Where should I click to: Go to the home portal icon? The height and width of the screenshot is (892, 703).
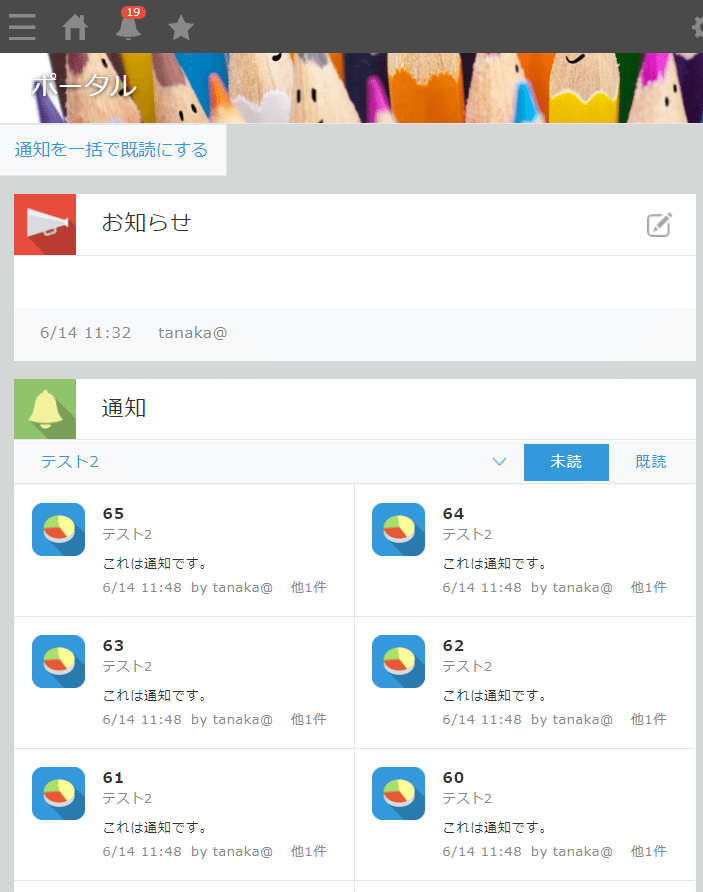[75, 27]
